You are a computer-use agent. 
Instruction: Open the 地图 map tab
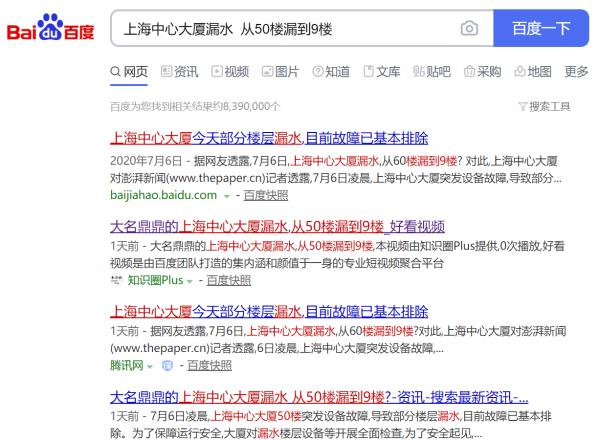click(x=534, y=72)
